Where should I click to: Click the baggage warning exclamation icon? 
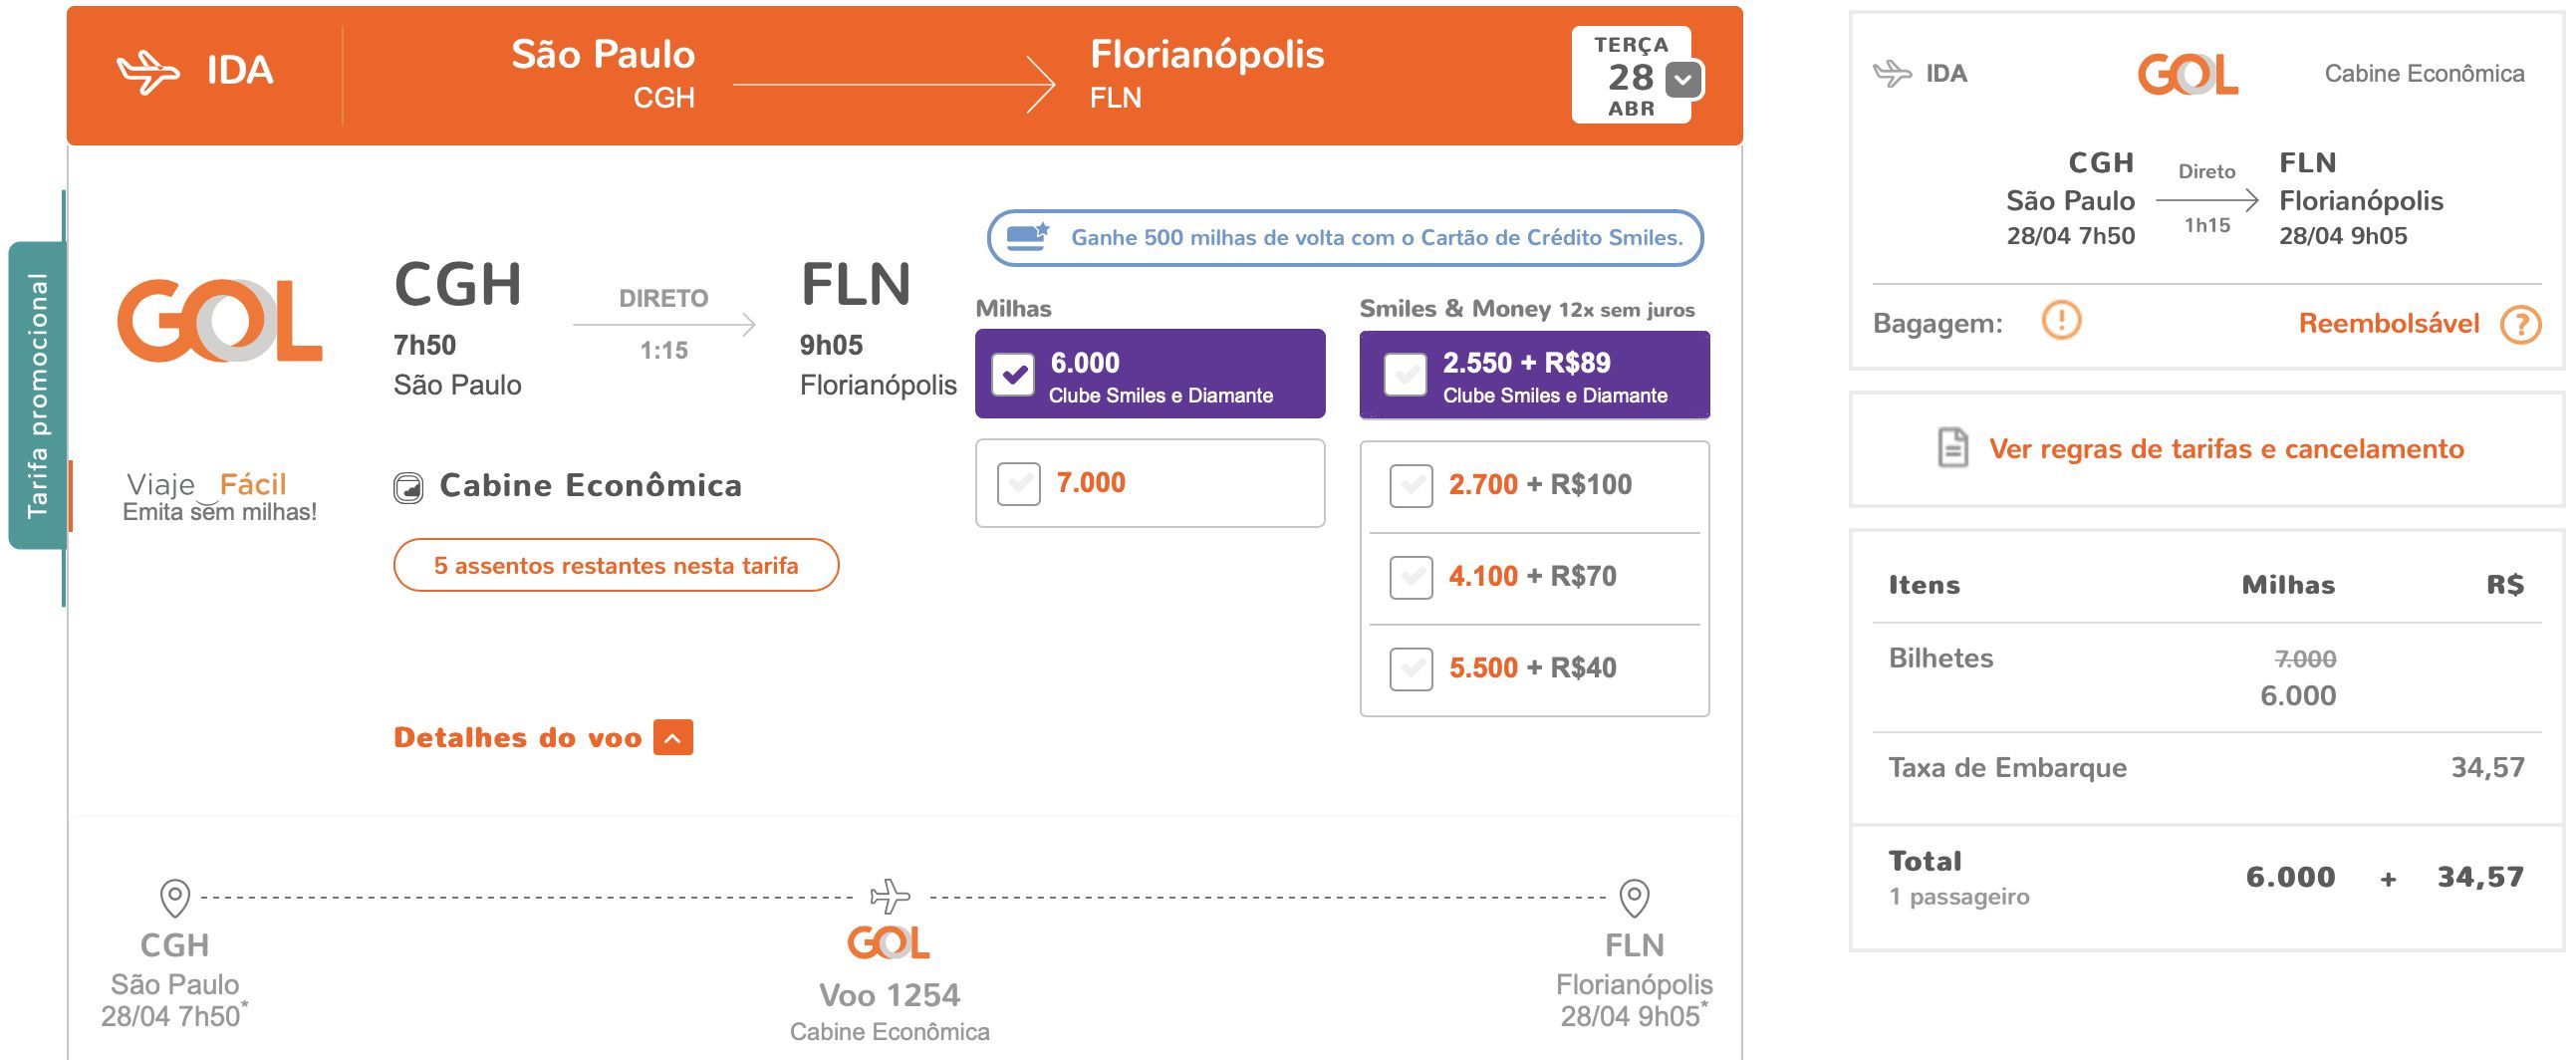(2061, 321)
